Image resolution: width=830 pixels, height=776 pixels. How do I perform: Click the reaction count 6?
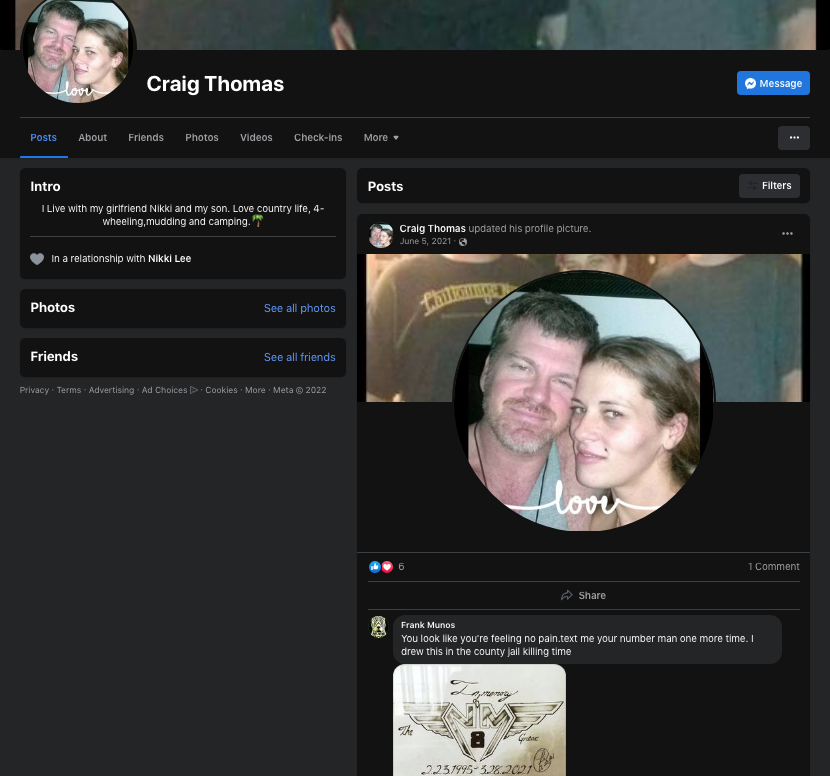(x=401, y=567)
